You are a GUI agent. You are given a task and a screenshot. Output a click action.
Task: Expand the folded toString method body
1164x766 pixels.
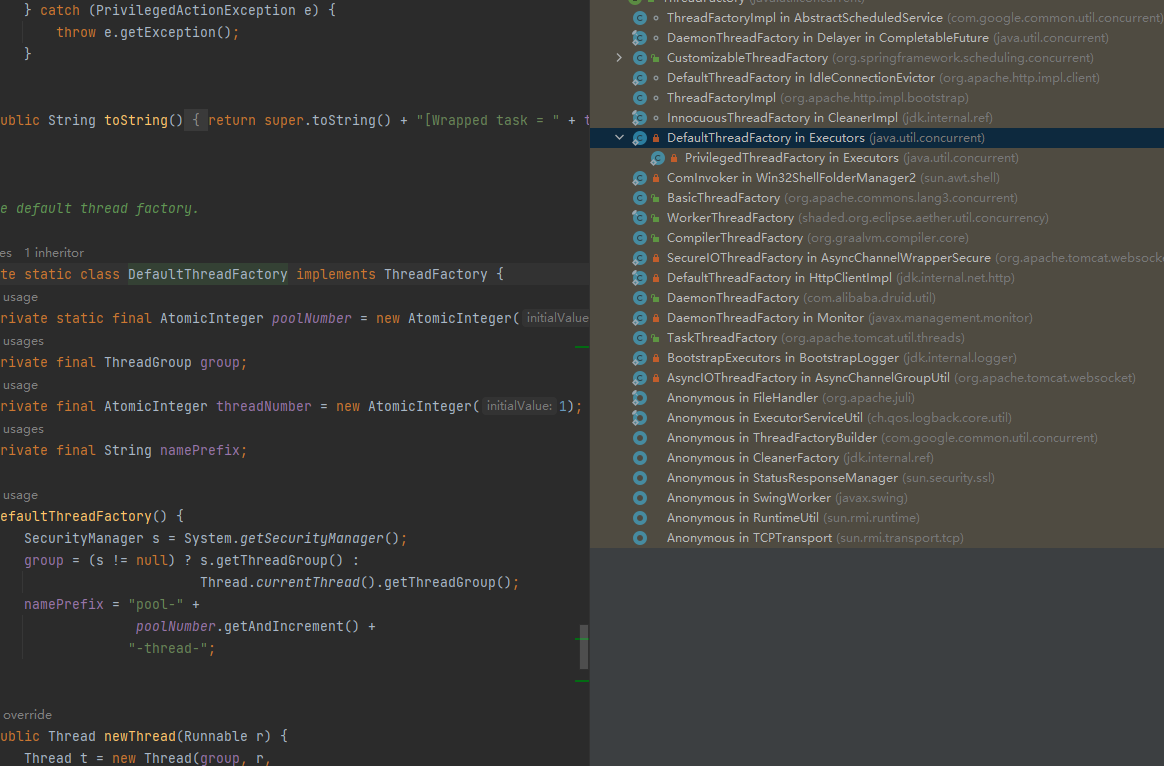click(196, 121)
